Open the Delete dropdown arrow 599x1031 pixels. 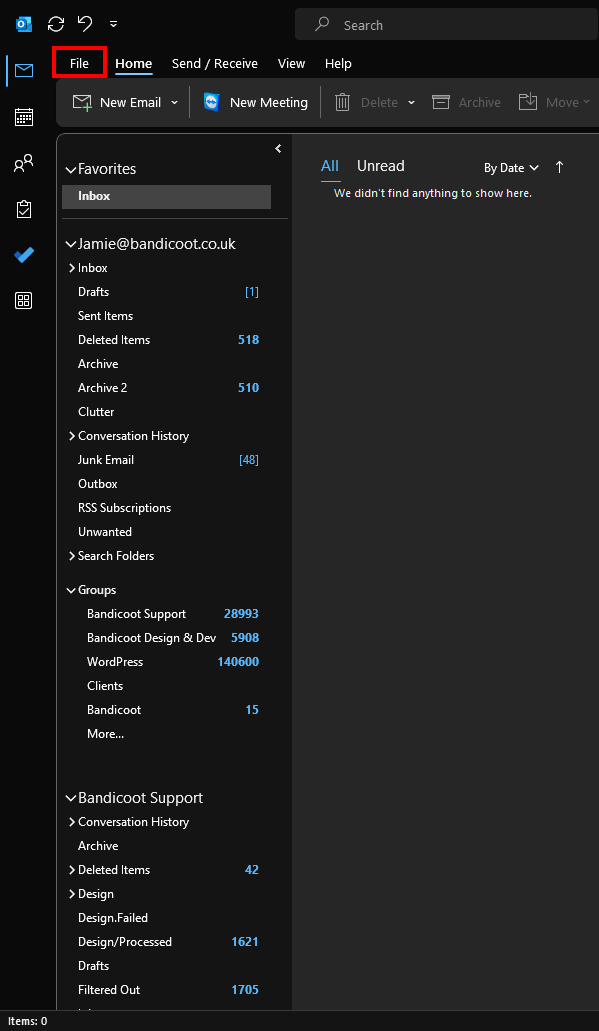(412, 102)
